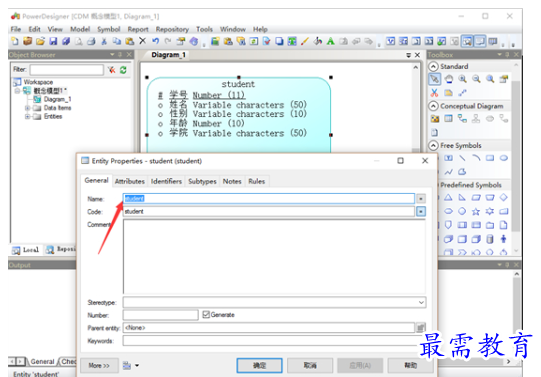Collapse the Conceptual Diagram toolbox section
541x377 pixels.
point(433,106)
